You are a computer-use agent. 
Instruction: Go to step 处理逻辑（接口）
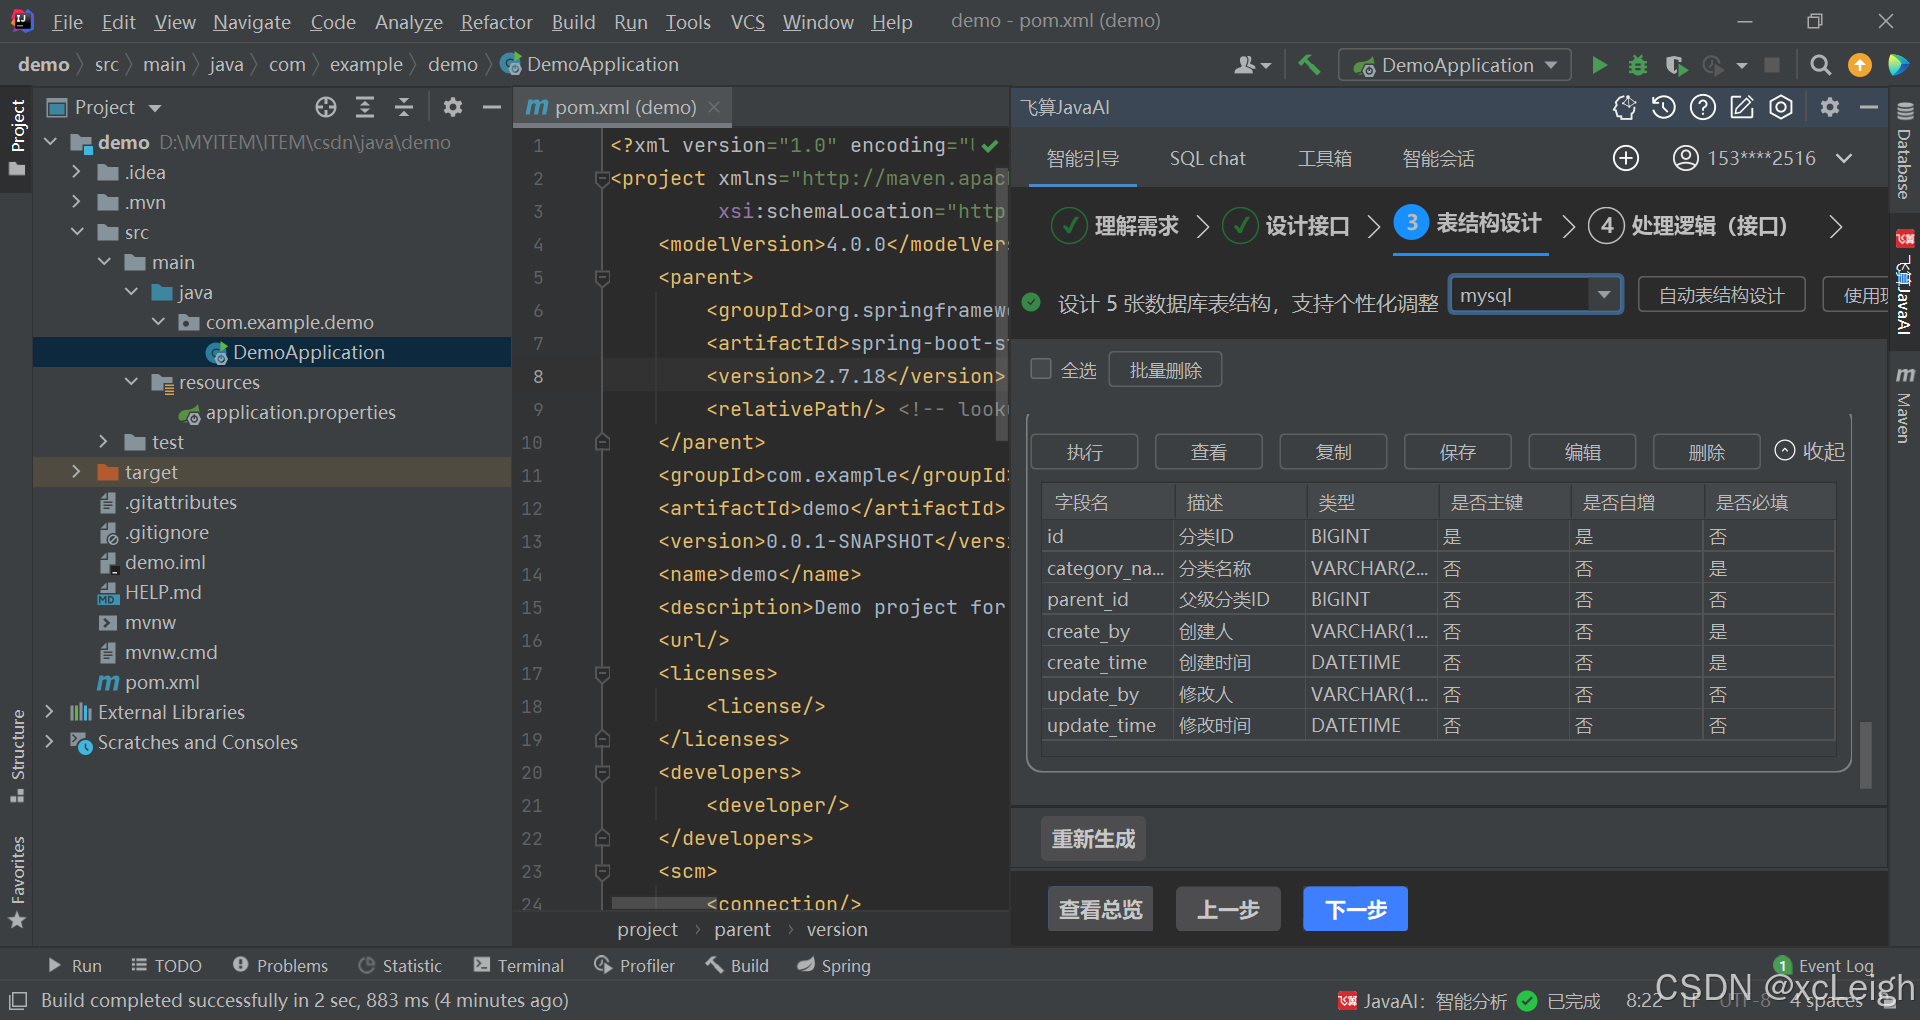tap(1689, 225)
